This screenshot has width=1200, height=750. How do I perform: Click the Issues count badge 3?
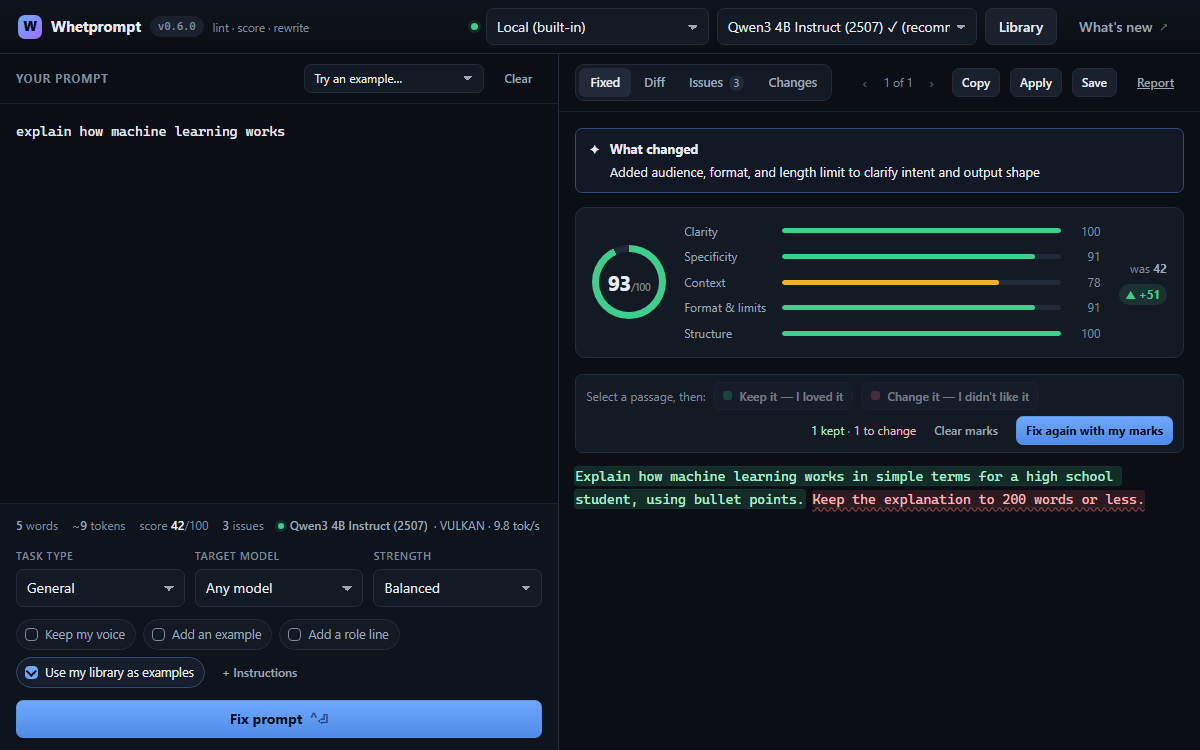click(x=736, y=83)
